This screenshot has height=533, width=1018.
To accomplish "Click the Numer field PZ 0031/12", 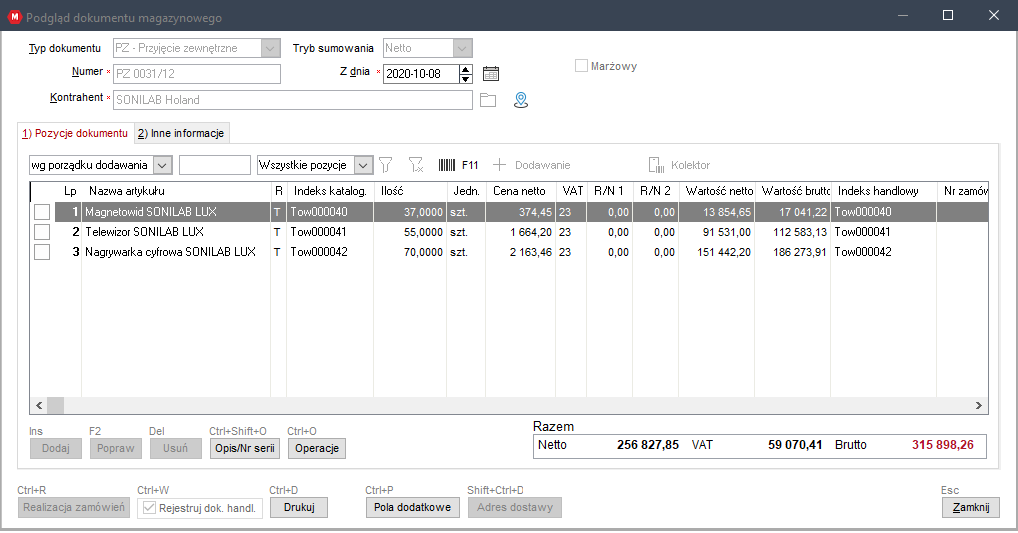I will pos(197,74).
